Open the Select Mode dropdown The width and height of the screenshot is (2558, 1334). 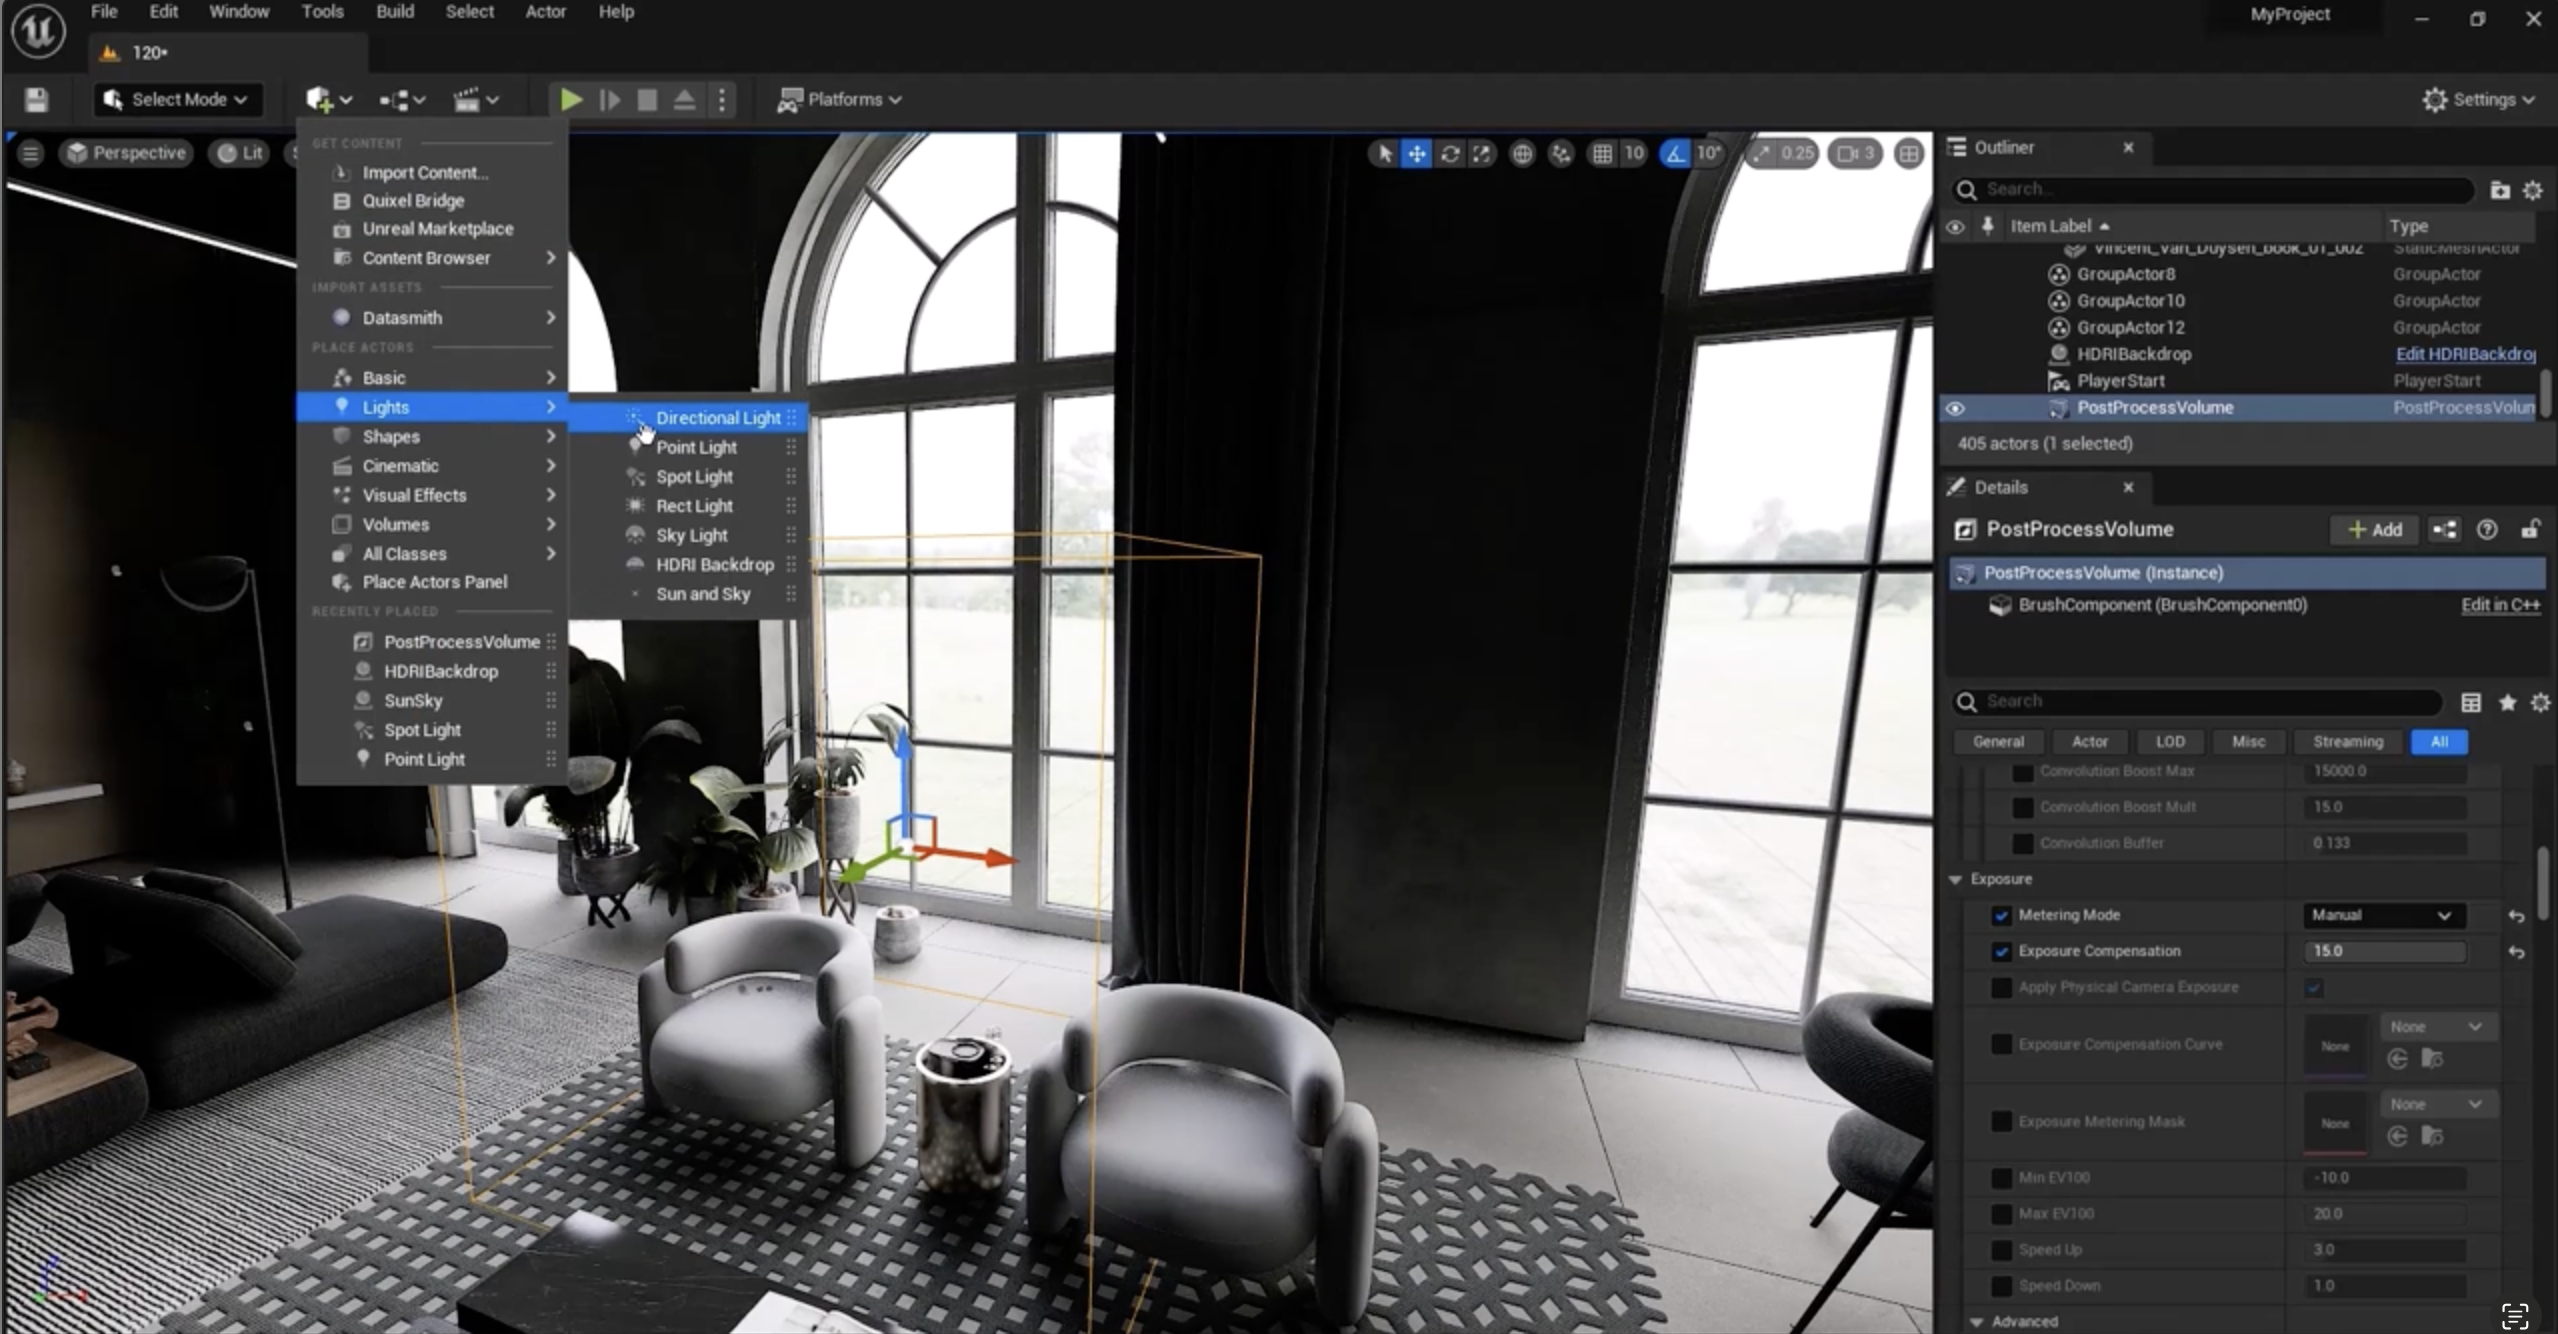click(178, 99)
